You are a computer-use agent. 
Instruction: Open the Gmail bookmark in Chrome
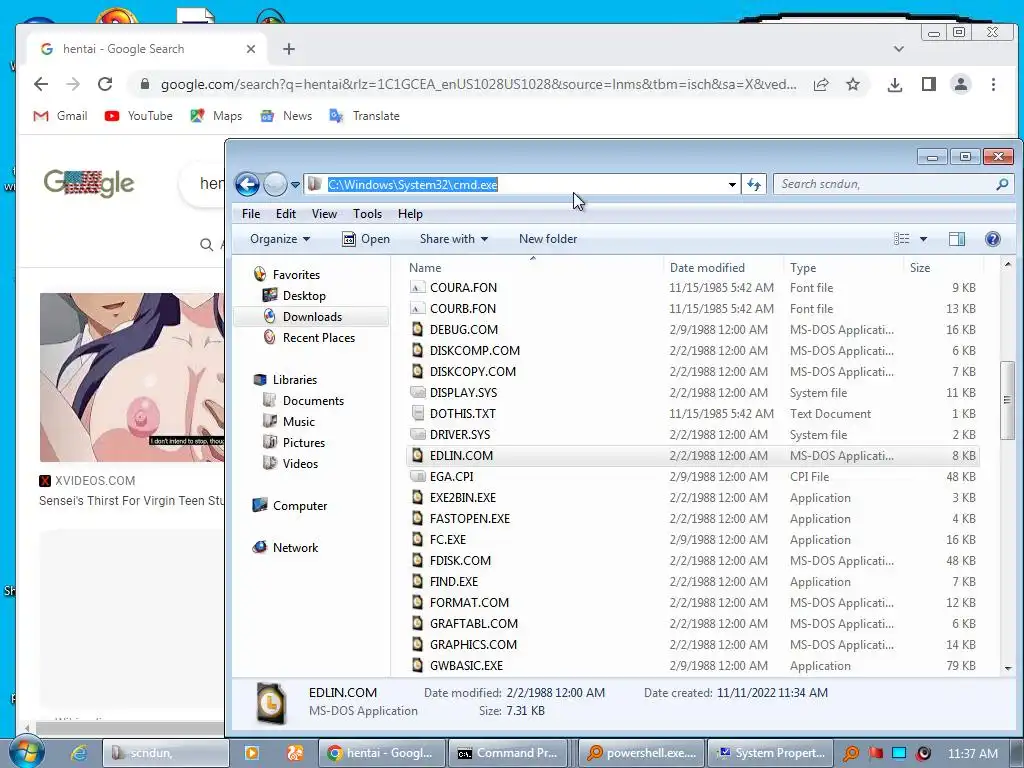61,116
